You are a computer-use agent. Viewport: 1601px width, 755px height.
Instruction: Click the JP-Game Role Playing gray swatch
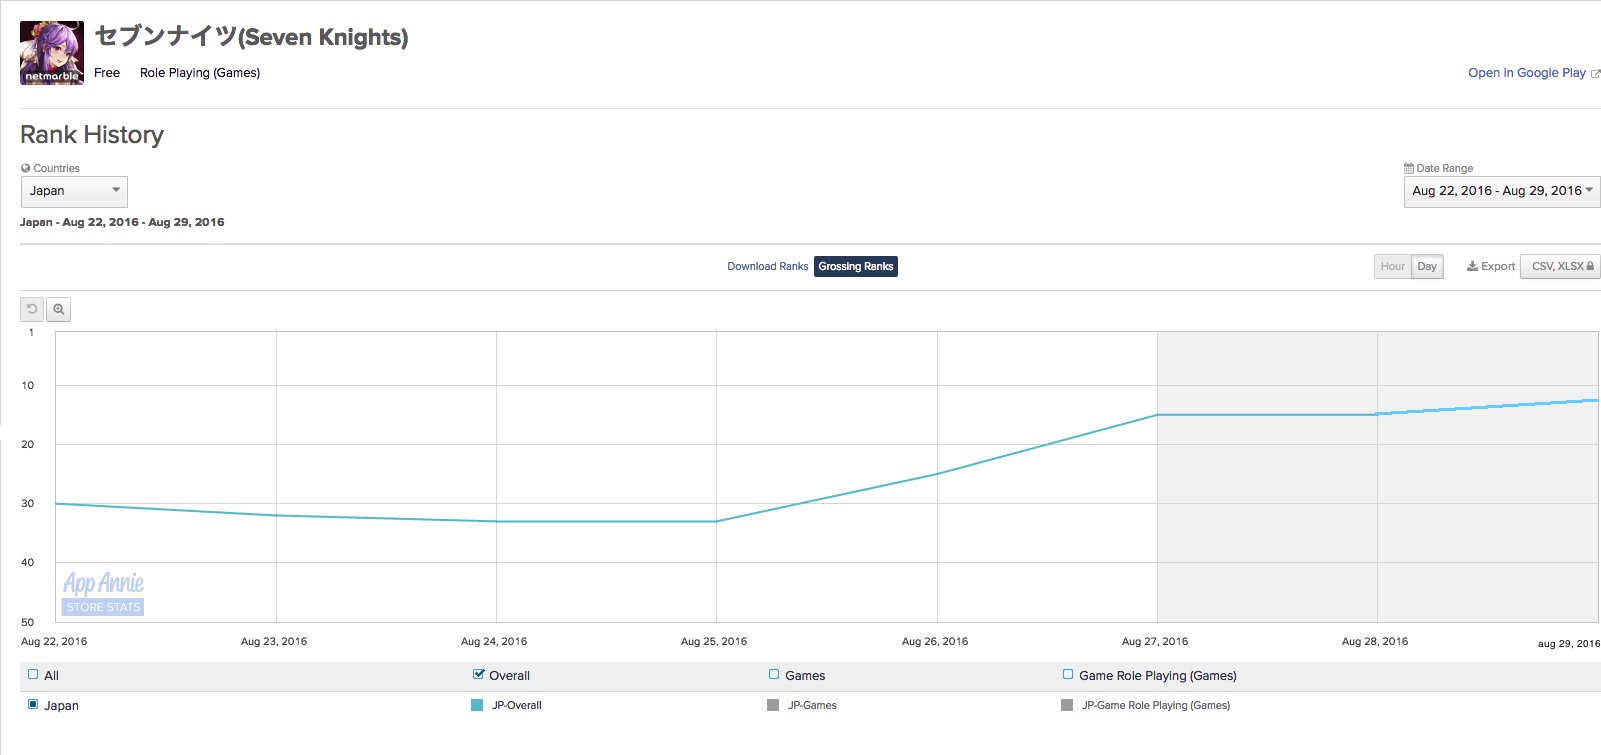[1067, 705]
